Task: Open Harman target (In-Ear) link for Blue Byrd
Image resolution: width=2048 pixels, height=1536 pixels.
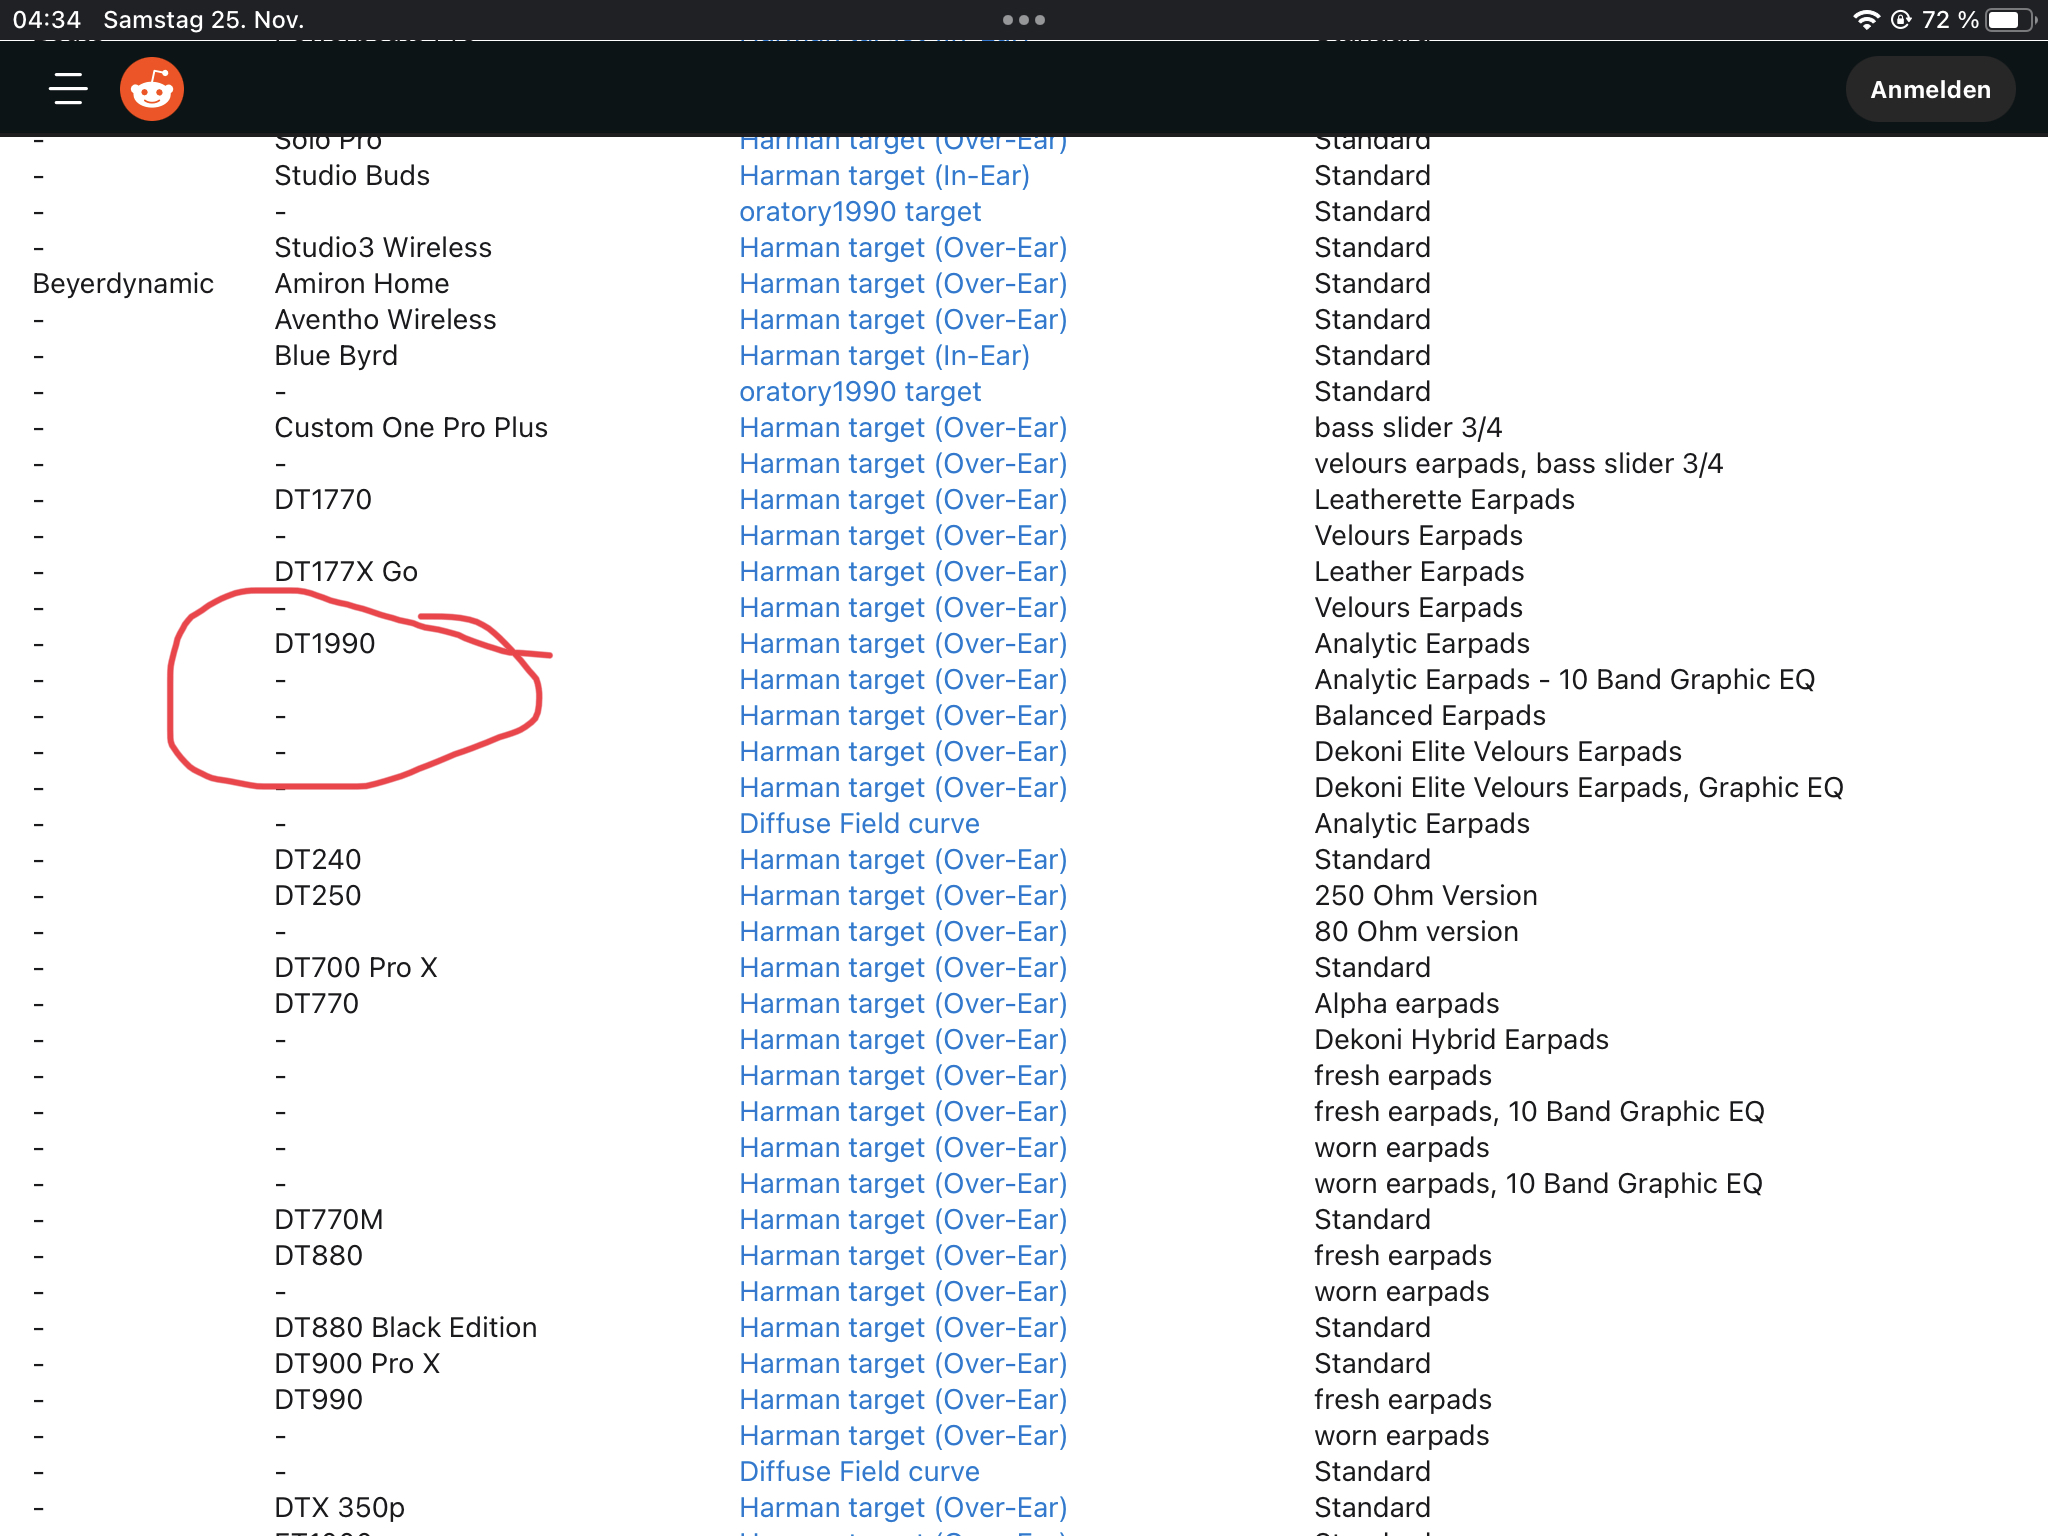Action: 884,356
